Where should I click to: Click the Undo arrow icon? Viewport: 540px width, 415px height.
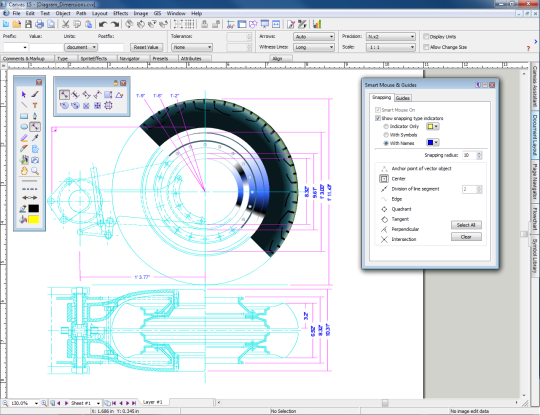pyautogui.click(x=103, y=24)
